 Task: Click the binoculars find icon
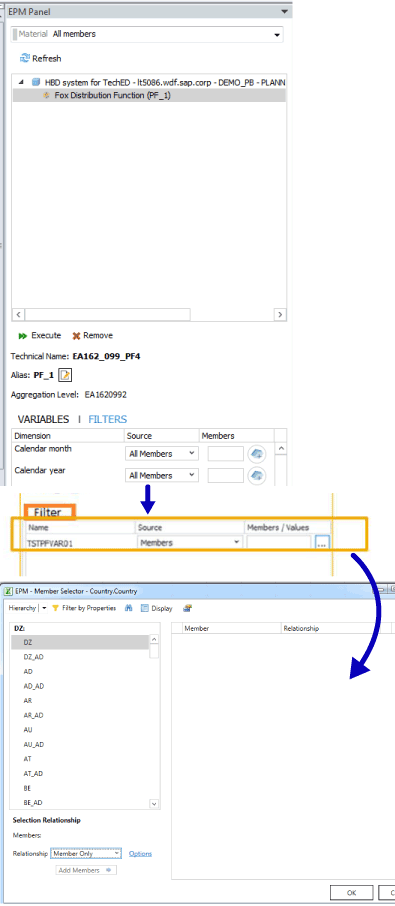tap(129, 608)
